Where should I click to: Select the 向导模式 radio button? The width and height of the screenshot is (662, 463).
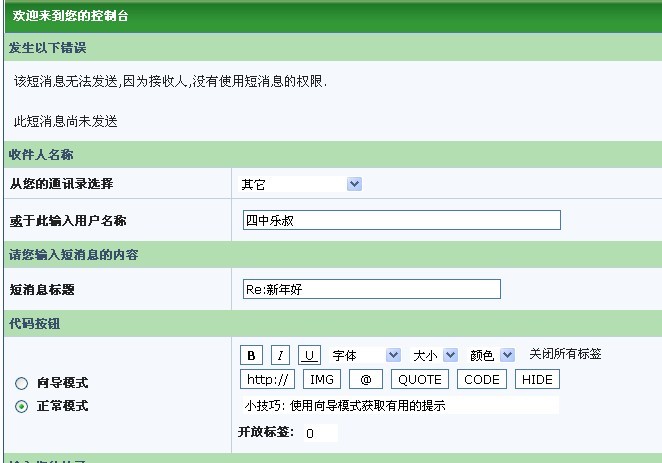tap(21, 383)
